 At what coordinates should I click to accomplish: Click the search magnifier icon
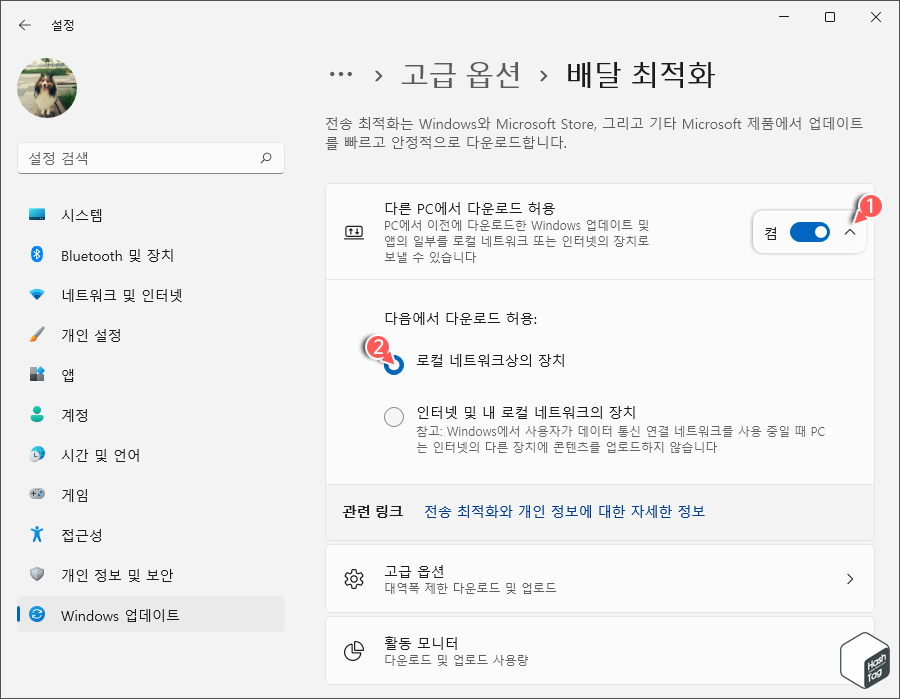pos(266,158)
